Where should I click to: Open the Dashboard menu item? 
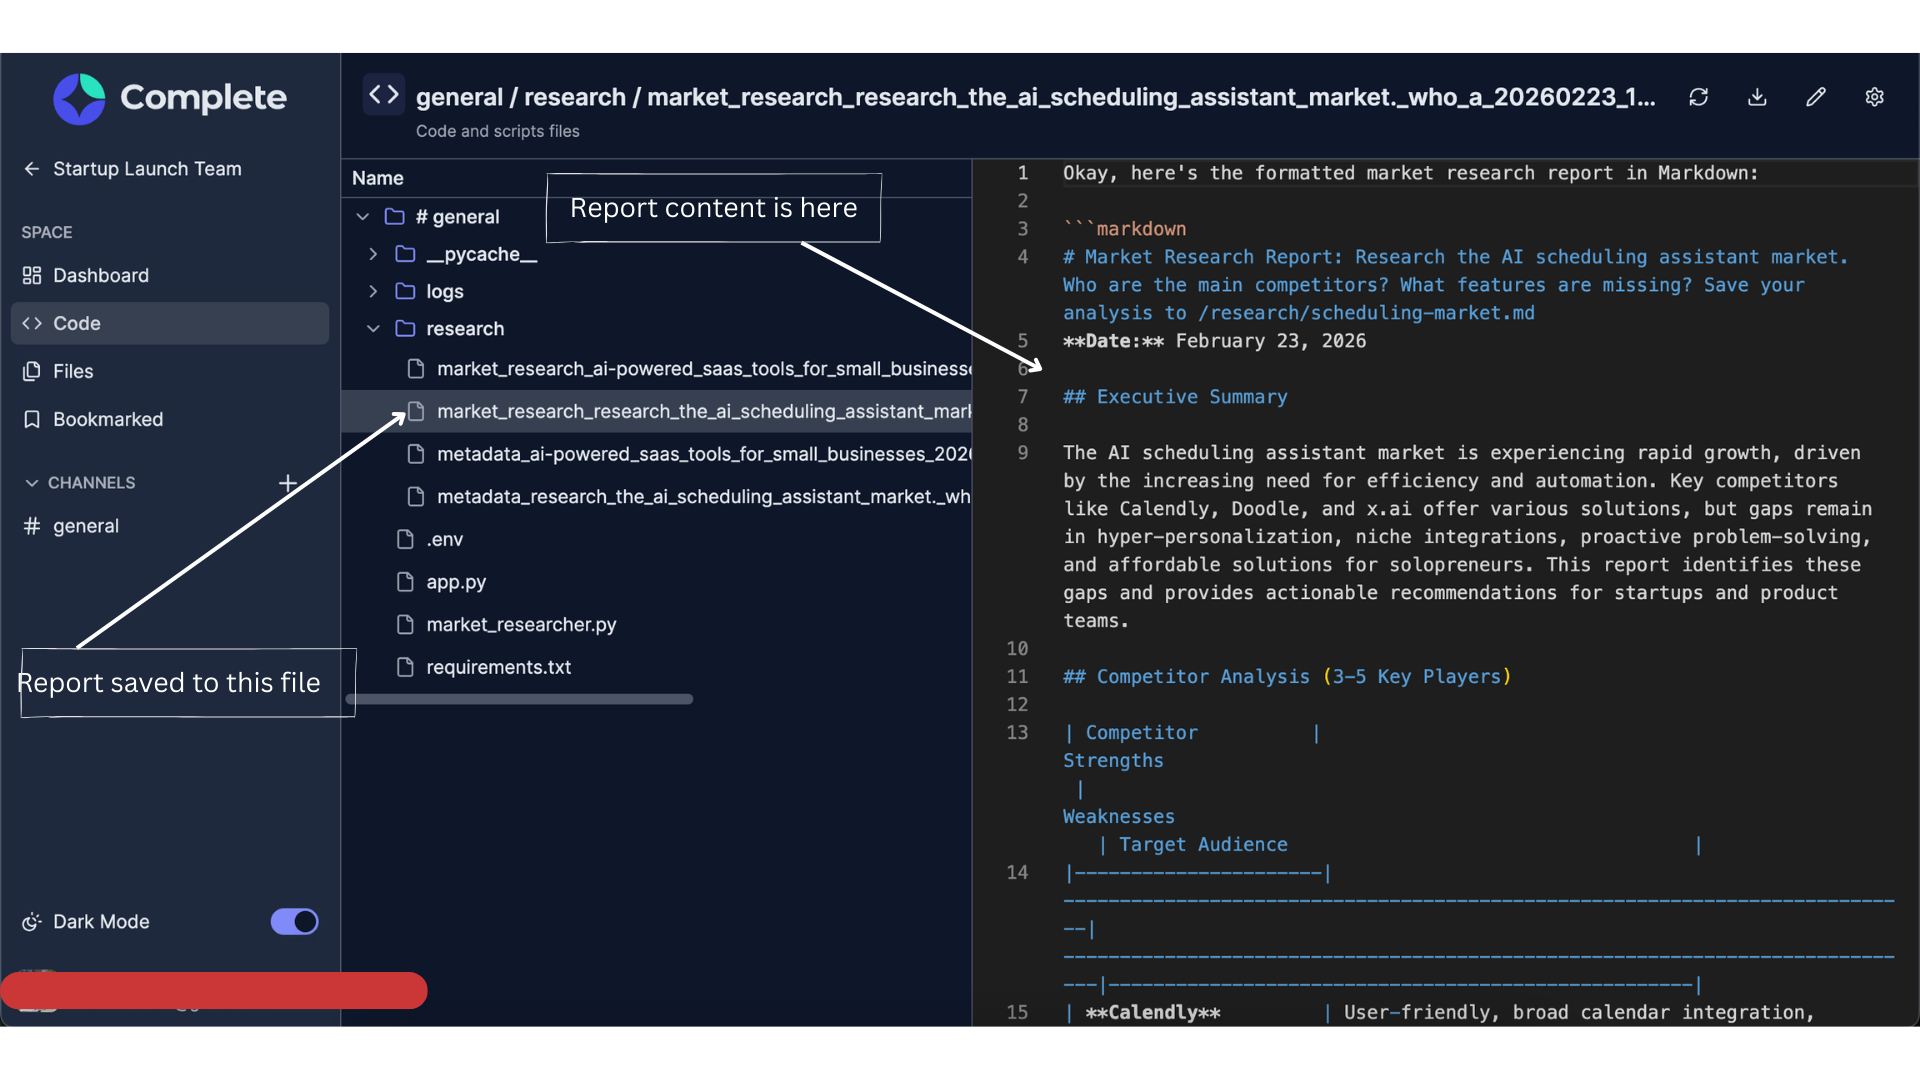click(x=100, y=275)
